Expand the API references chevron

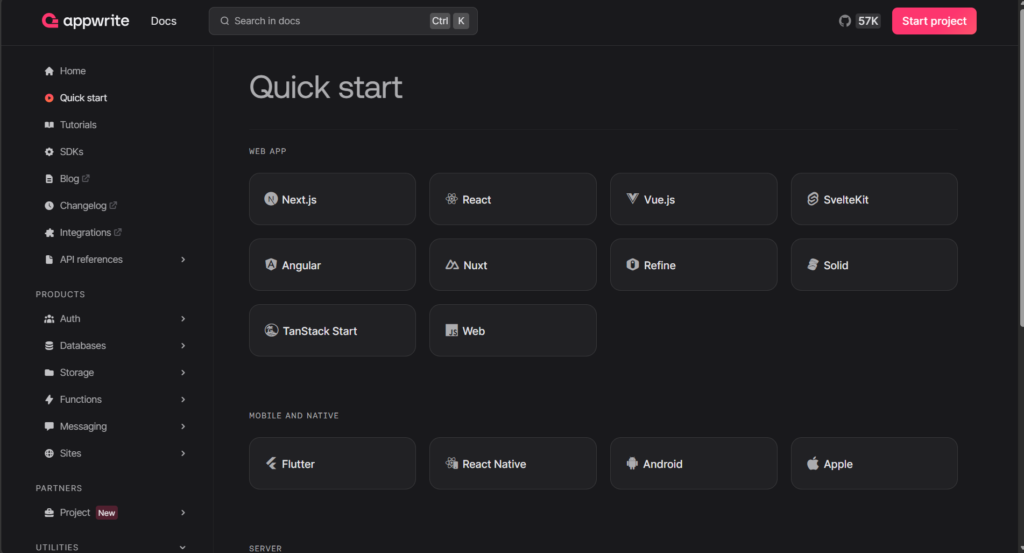(x=183, y=259)
